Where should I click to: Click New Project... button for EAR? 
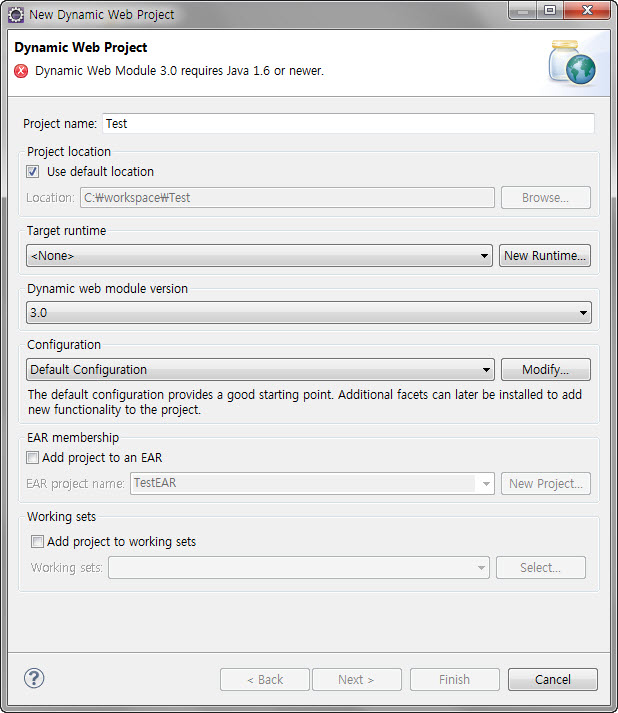click(x=546, y=483)
